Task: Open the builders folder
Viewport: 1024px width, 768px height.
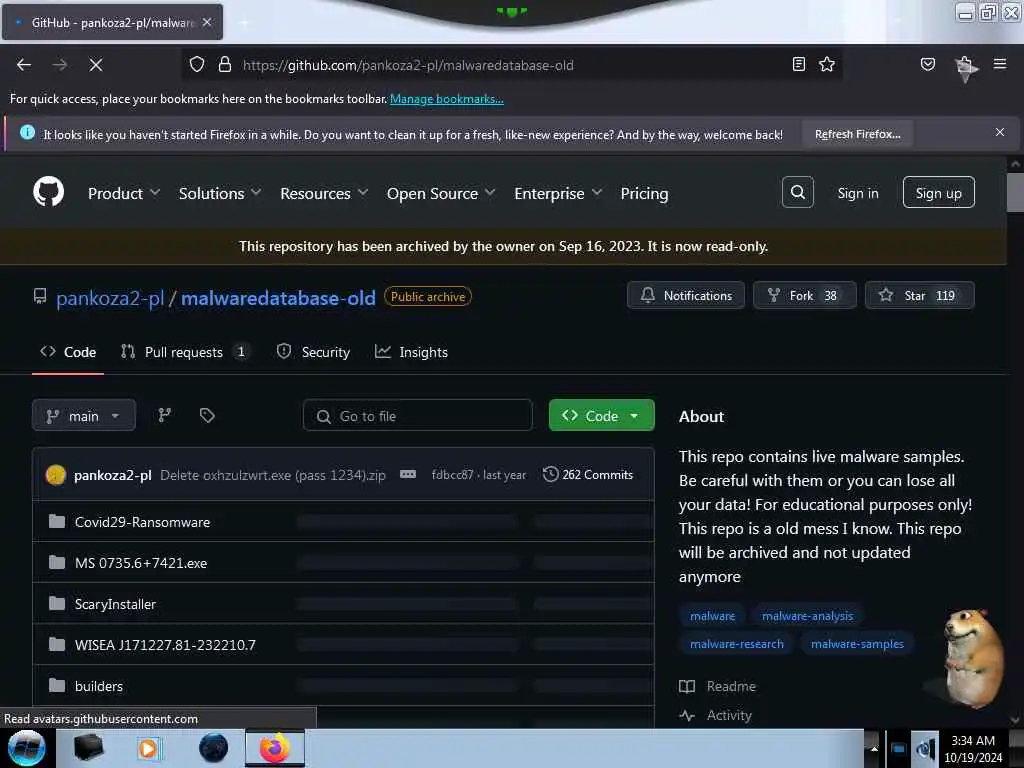Action: pyautogui.click(x=99, y=686)
